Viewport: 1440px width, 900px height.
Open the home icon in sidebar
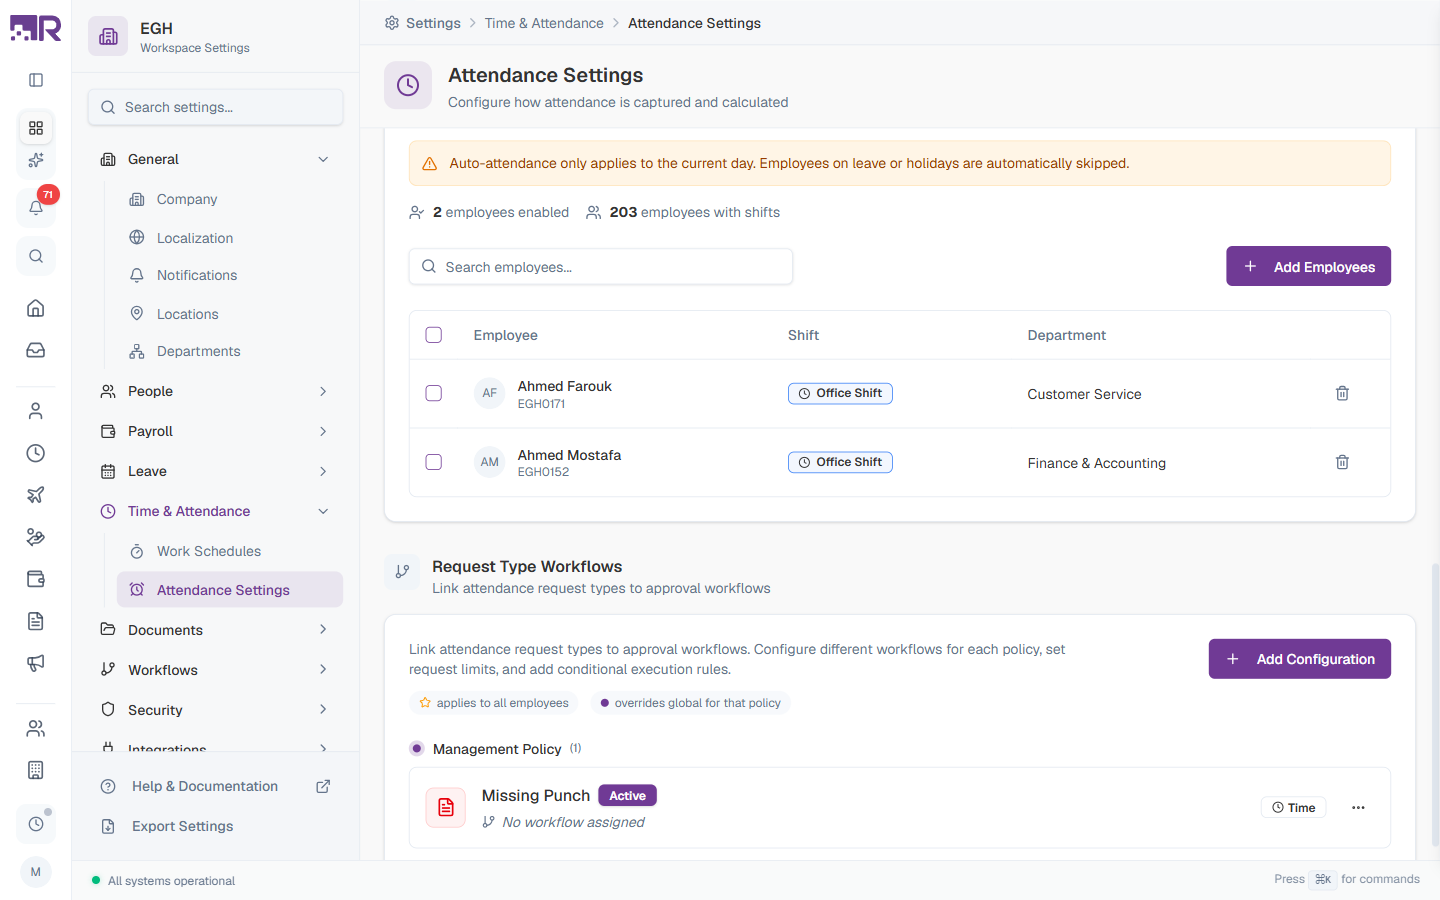coord(36,308)
